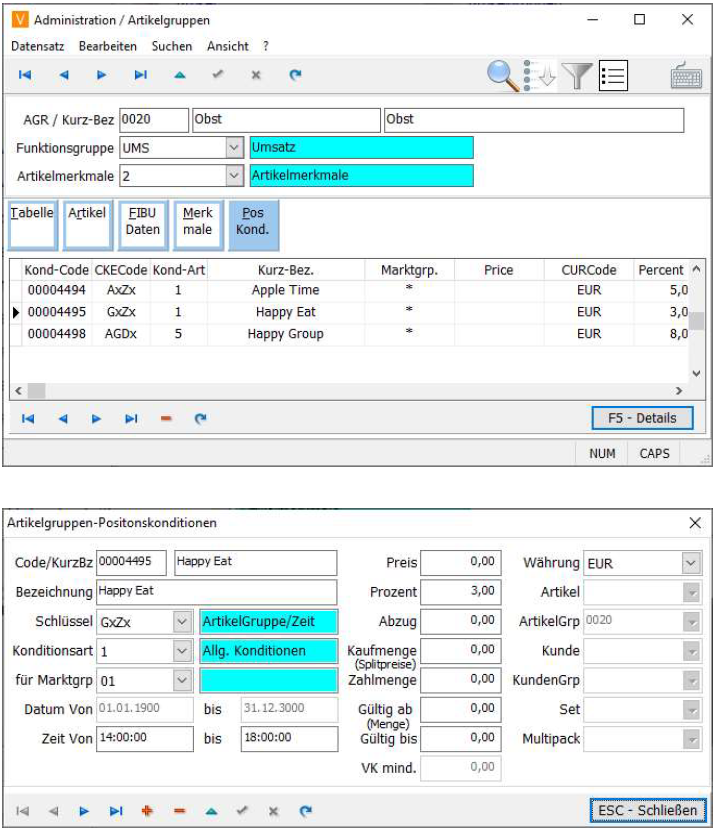The width and height of the screenshot is (715, 828).
Task: Select the Happy Group table row
Action: pyautogui.click(x=285, y=334)
